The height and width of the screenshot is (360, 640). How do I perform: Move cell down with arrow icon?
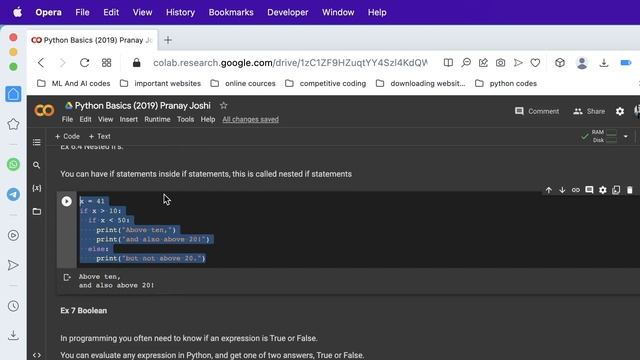click(562, 190)
